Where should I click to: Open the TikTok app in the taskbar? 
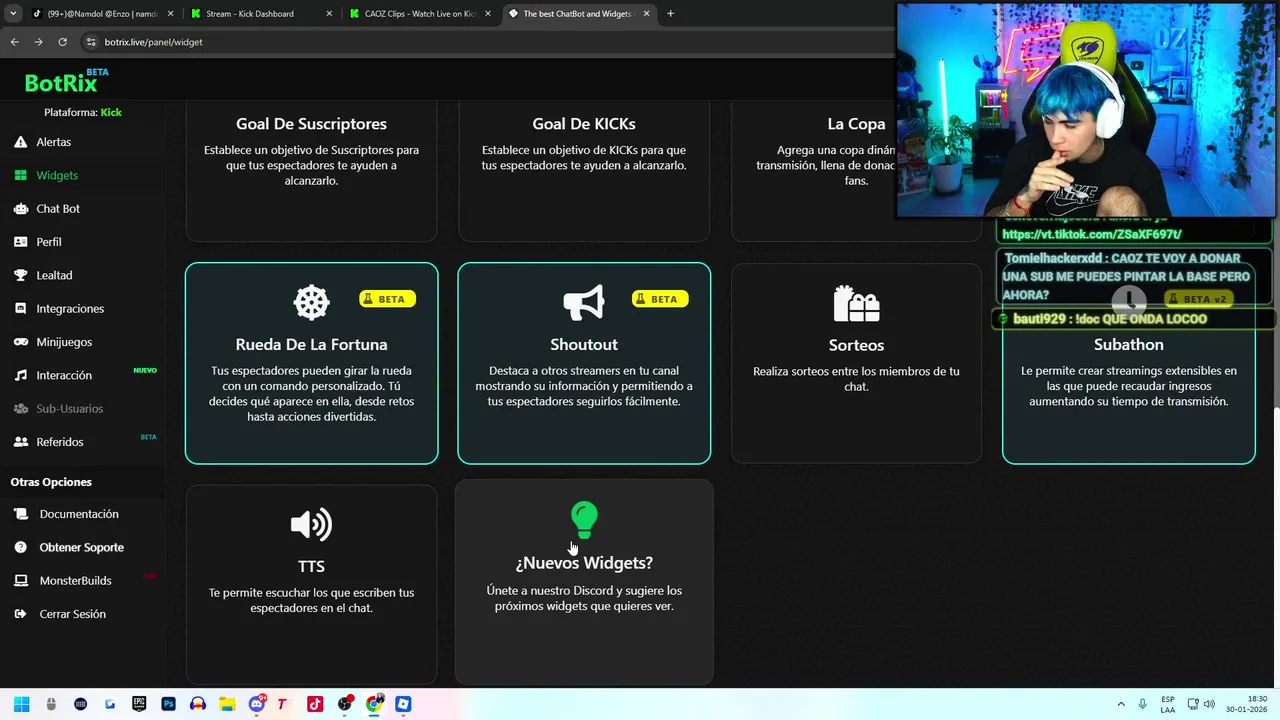tap(315, 704)
